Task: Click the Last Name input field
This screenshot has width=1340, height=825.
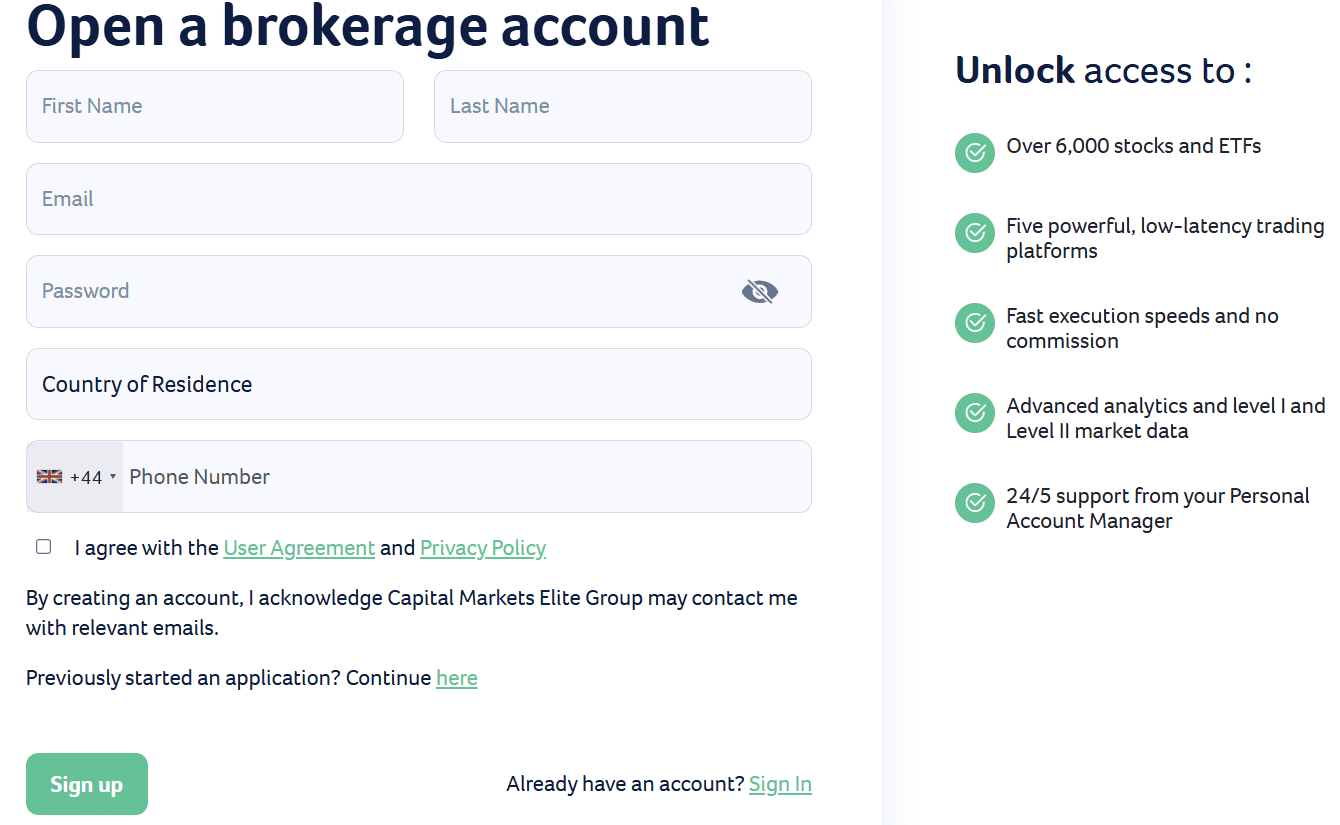Action: click(x=622, y=106)
